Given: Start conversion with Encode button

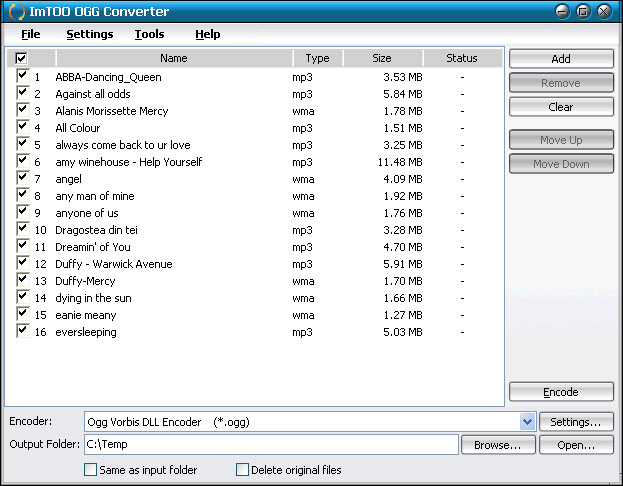Looking at the screenshot, I should [561, 392].
